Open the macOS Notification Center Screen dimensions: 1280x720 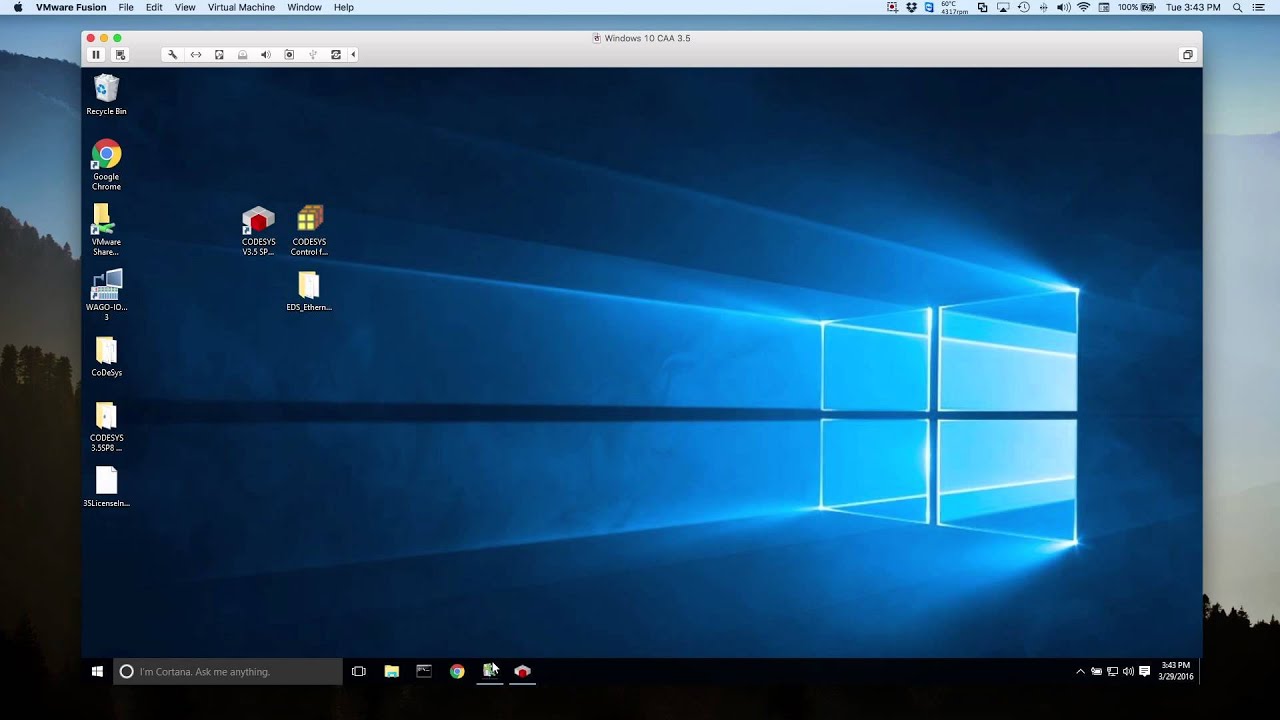[1261, 7]
